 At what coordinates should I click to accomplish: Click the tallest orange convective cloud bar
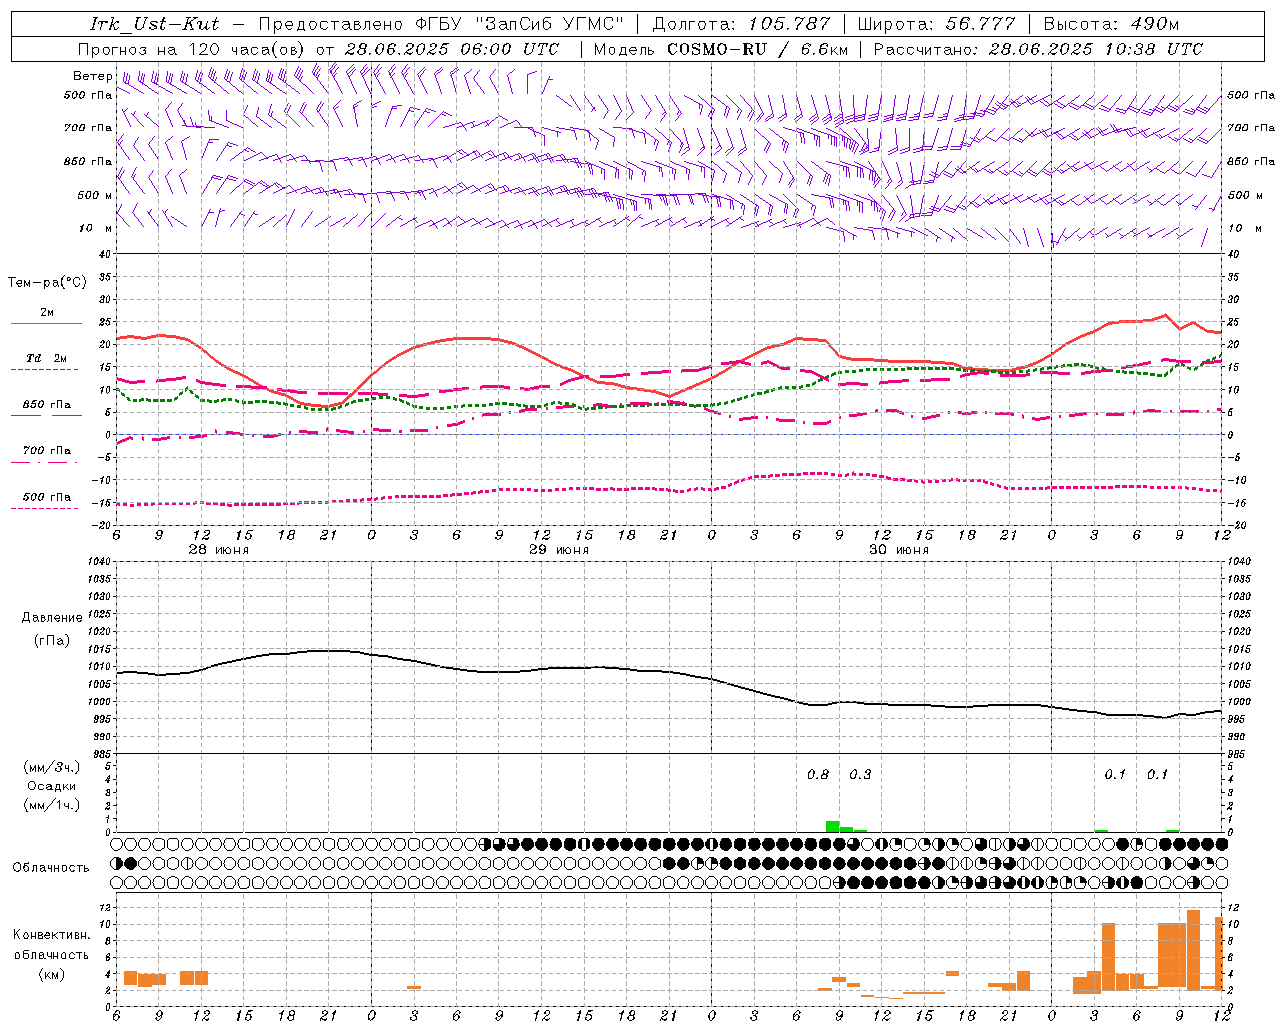point(1193,950)
